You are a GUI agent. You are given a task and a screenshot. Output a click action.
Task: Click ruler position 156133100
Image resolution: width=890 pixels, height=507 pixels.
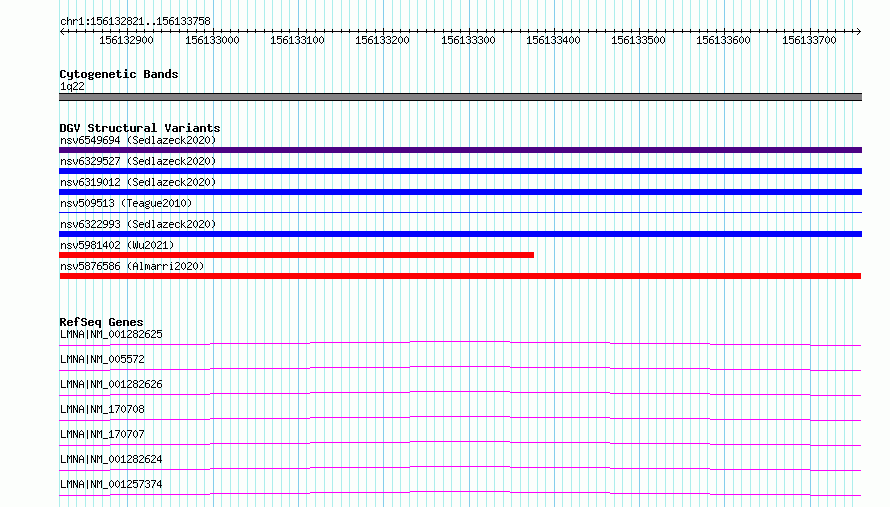pos(297,40)
